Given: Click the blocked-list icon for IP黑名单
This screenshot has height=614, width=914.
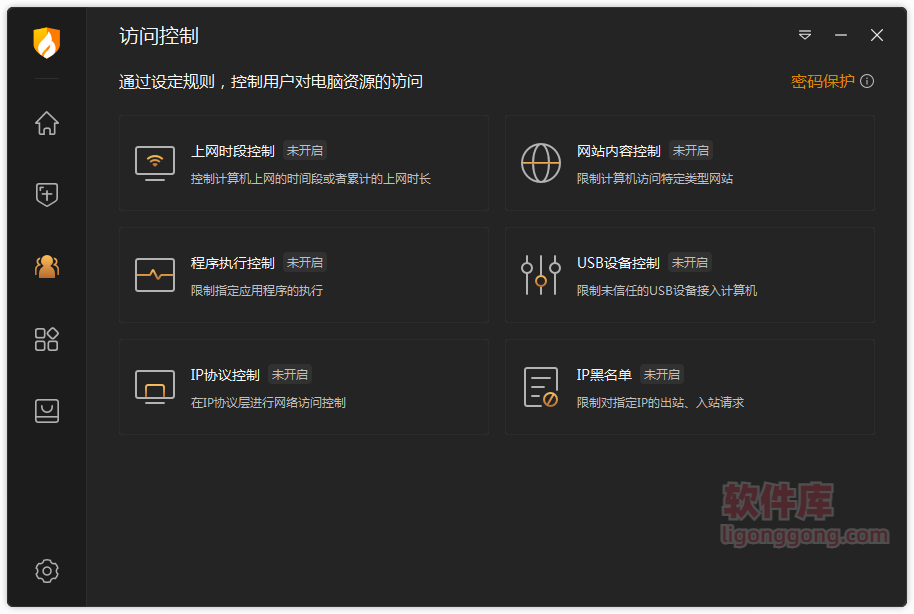Looking at the screenshot, I should coord(541,387).
